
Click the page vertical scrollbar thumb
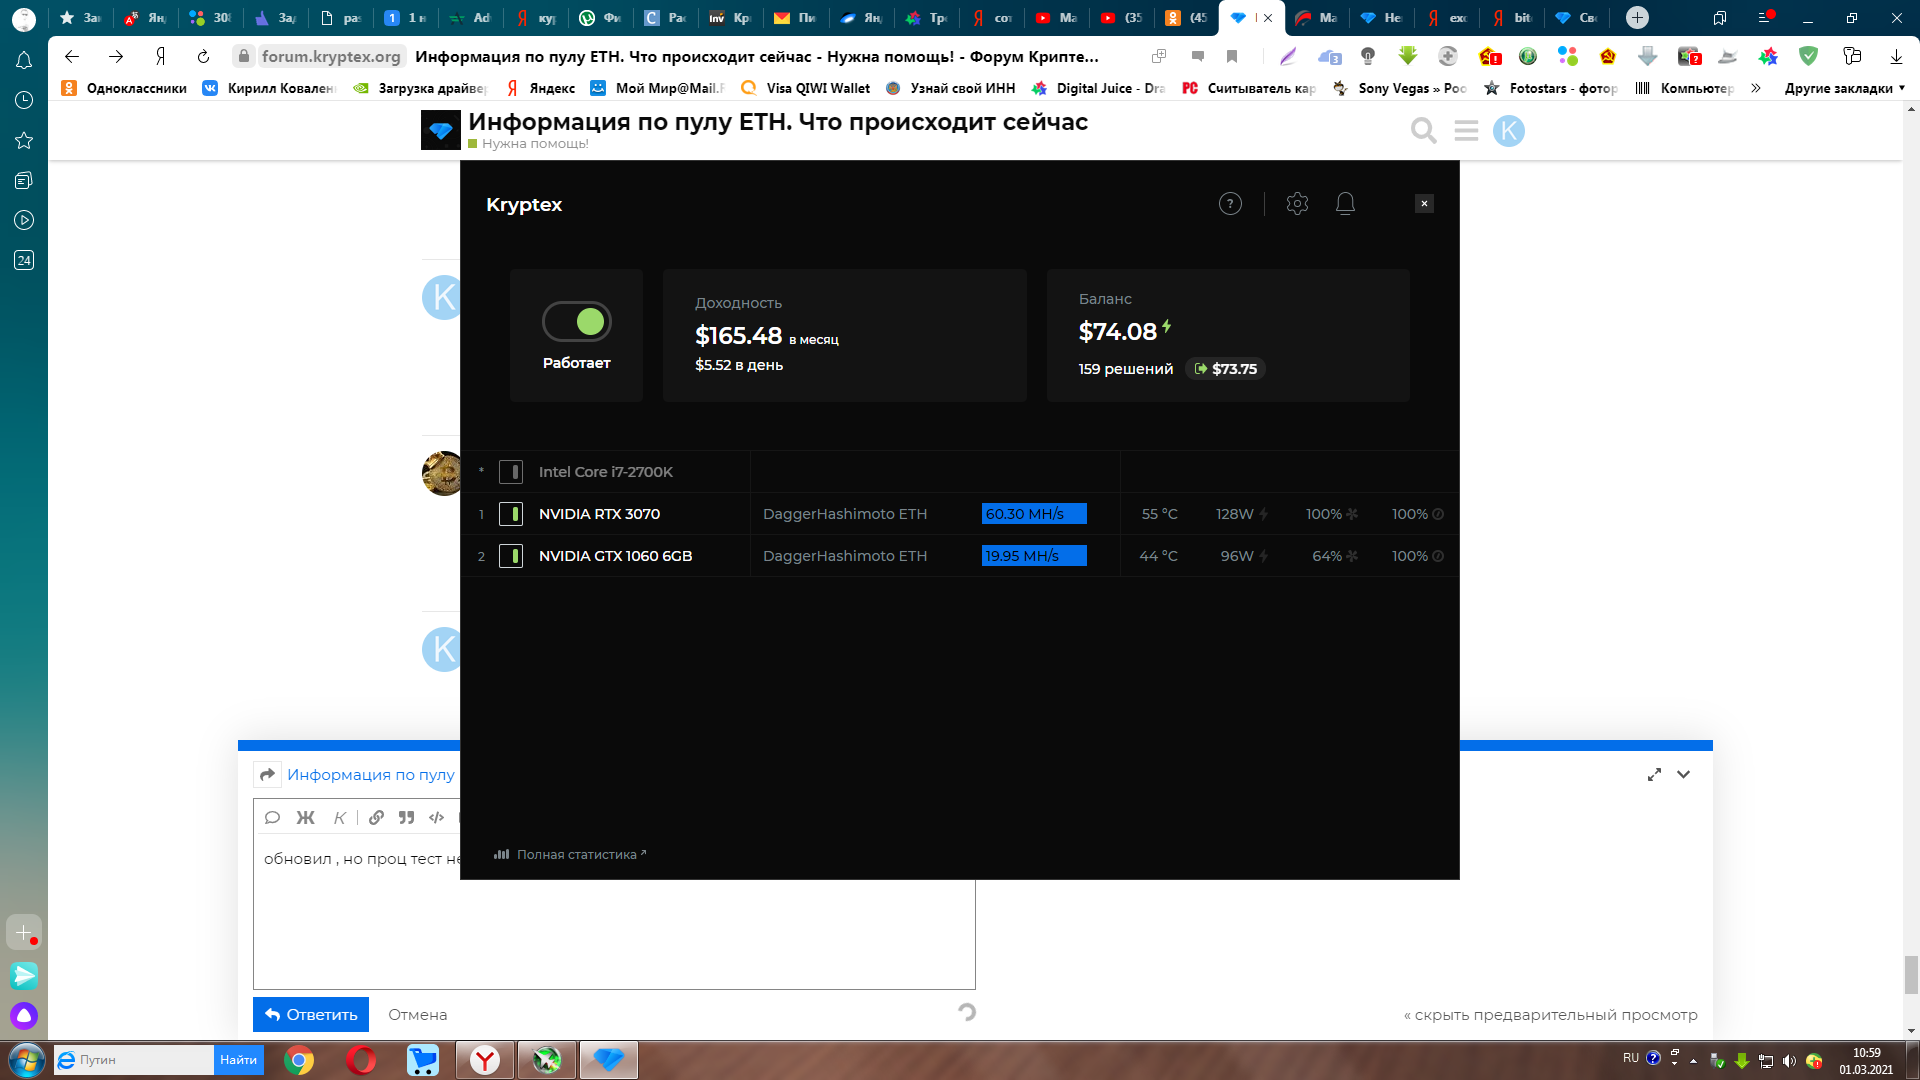[x=1911, y=975]
